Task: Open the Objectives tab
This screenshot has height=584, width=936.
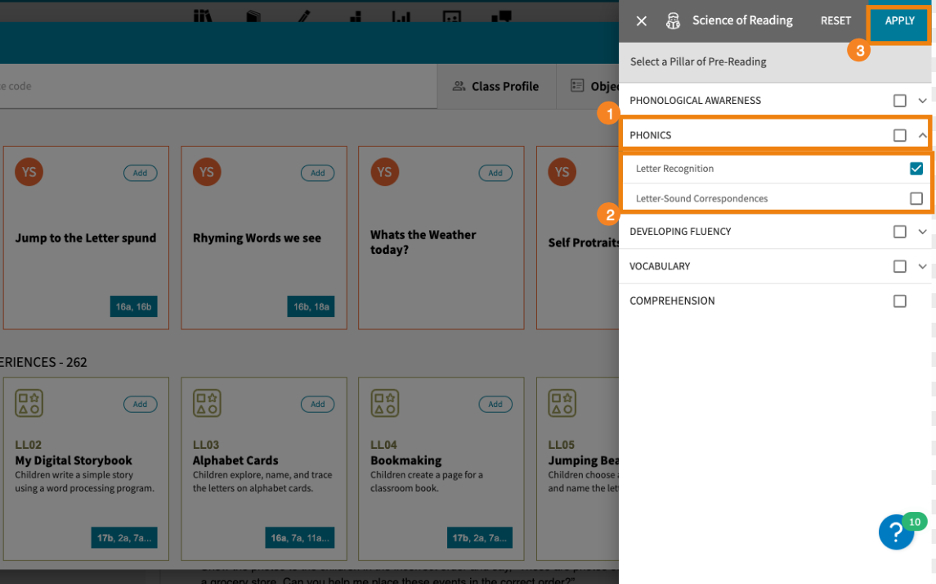Action: 594,87
